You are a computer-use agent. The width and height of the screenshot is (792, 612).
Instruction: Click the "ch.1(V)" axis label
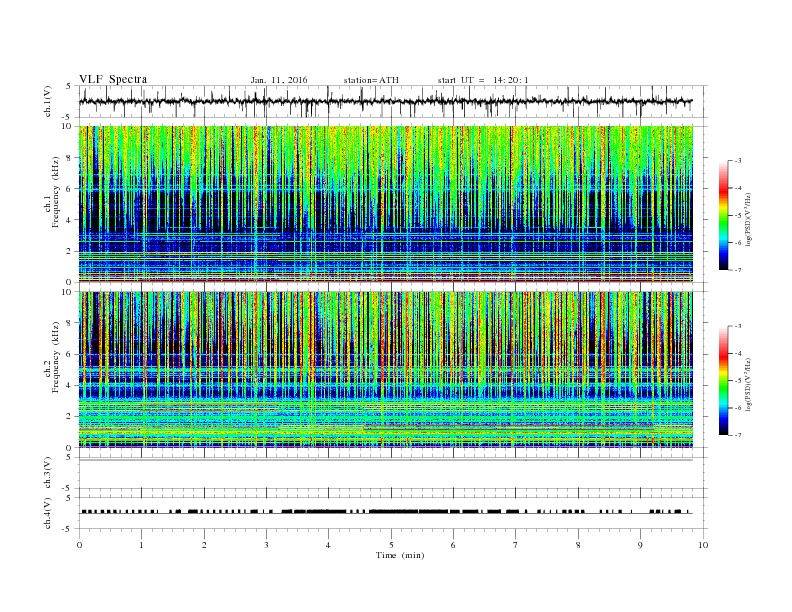tap(48, 102)
